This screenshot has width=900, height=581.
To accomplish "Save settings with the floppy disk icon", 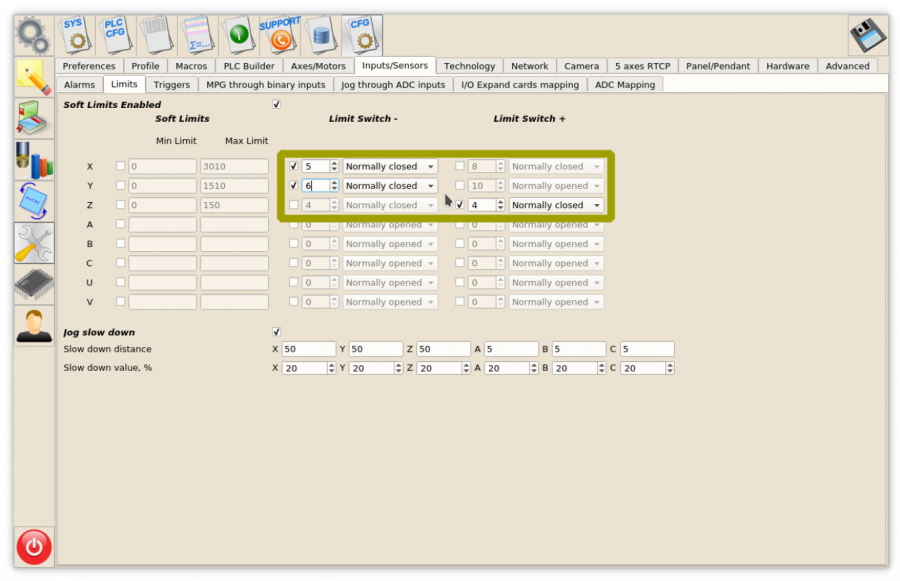I will [867, 36].
